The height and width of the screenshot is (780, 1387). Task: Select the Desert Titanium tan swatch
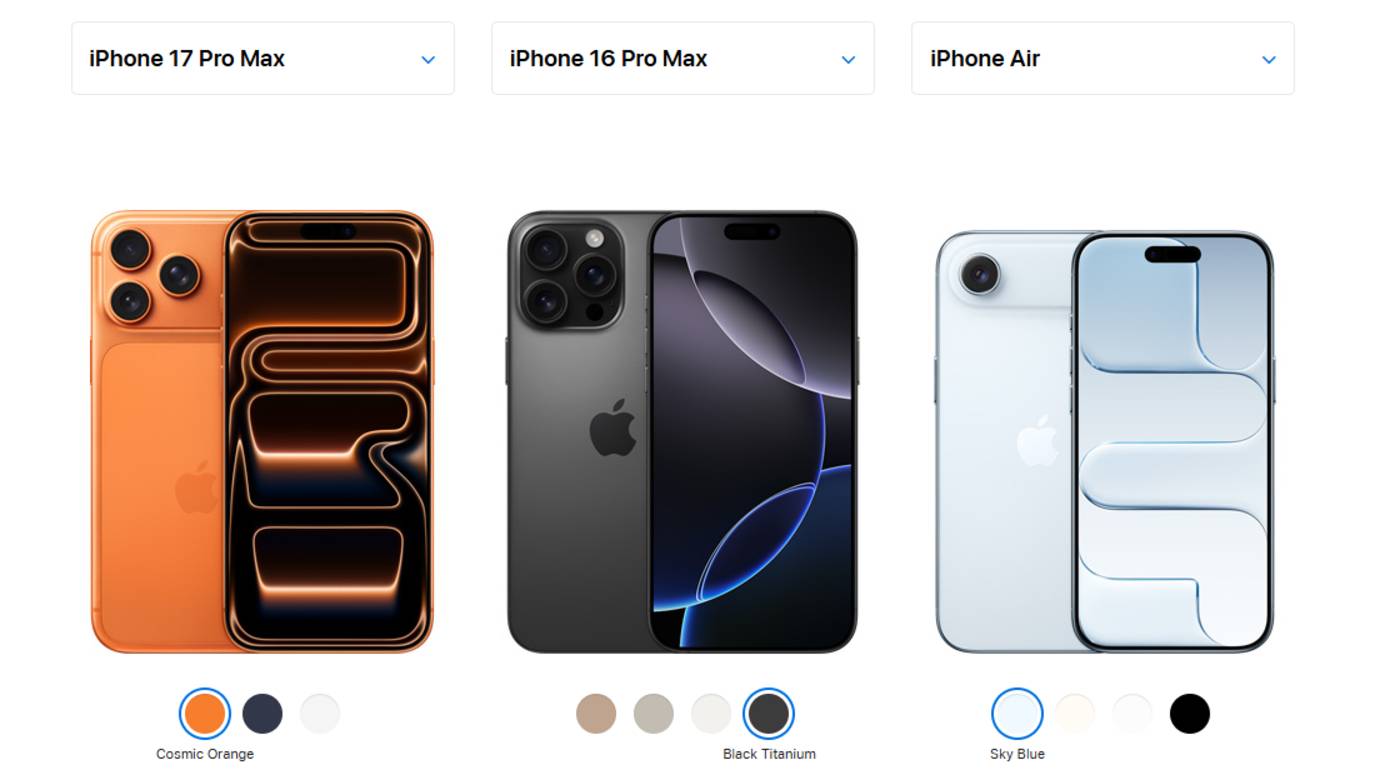(596, 714)
